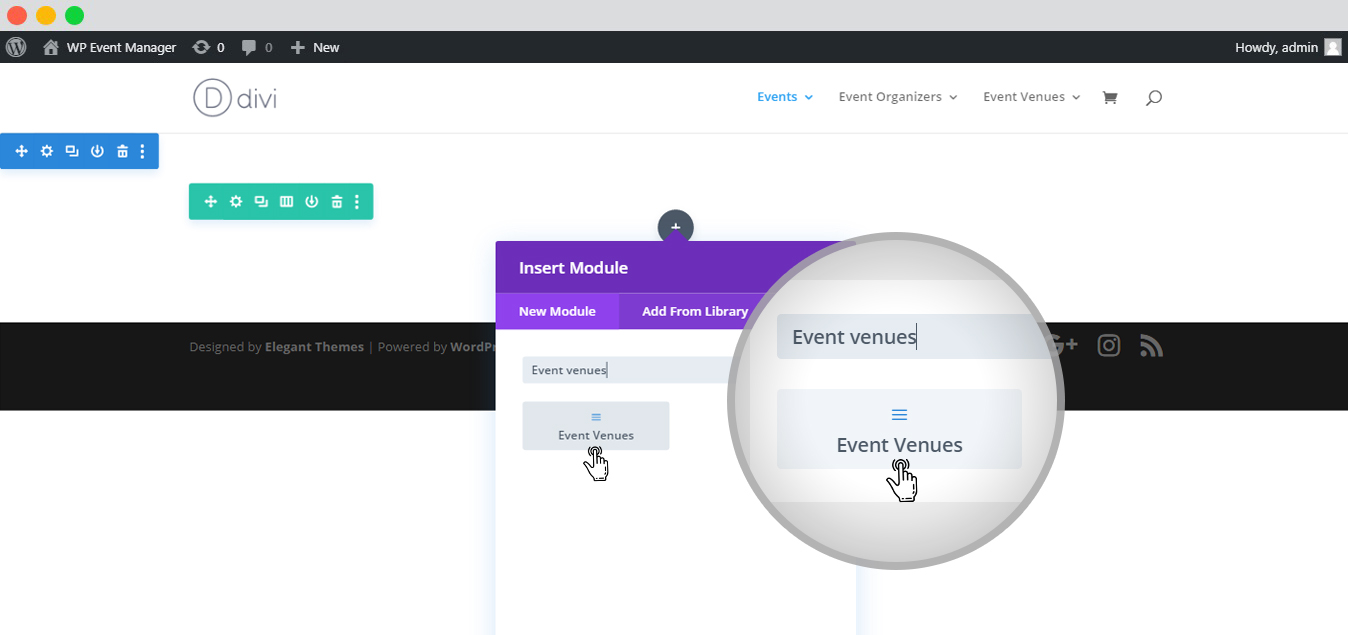Save section to library from blue toolbar
Viewport: 1348px width, 635px height.
point(97,151)
